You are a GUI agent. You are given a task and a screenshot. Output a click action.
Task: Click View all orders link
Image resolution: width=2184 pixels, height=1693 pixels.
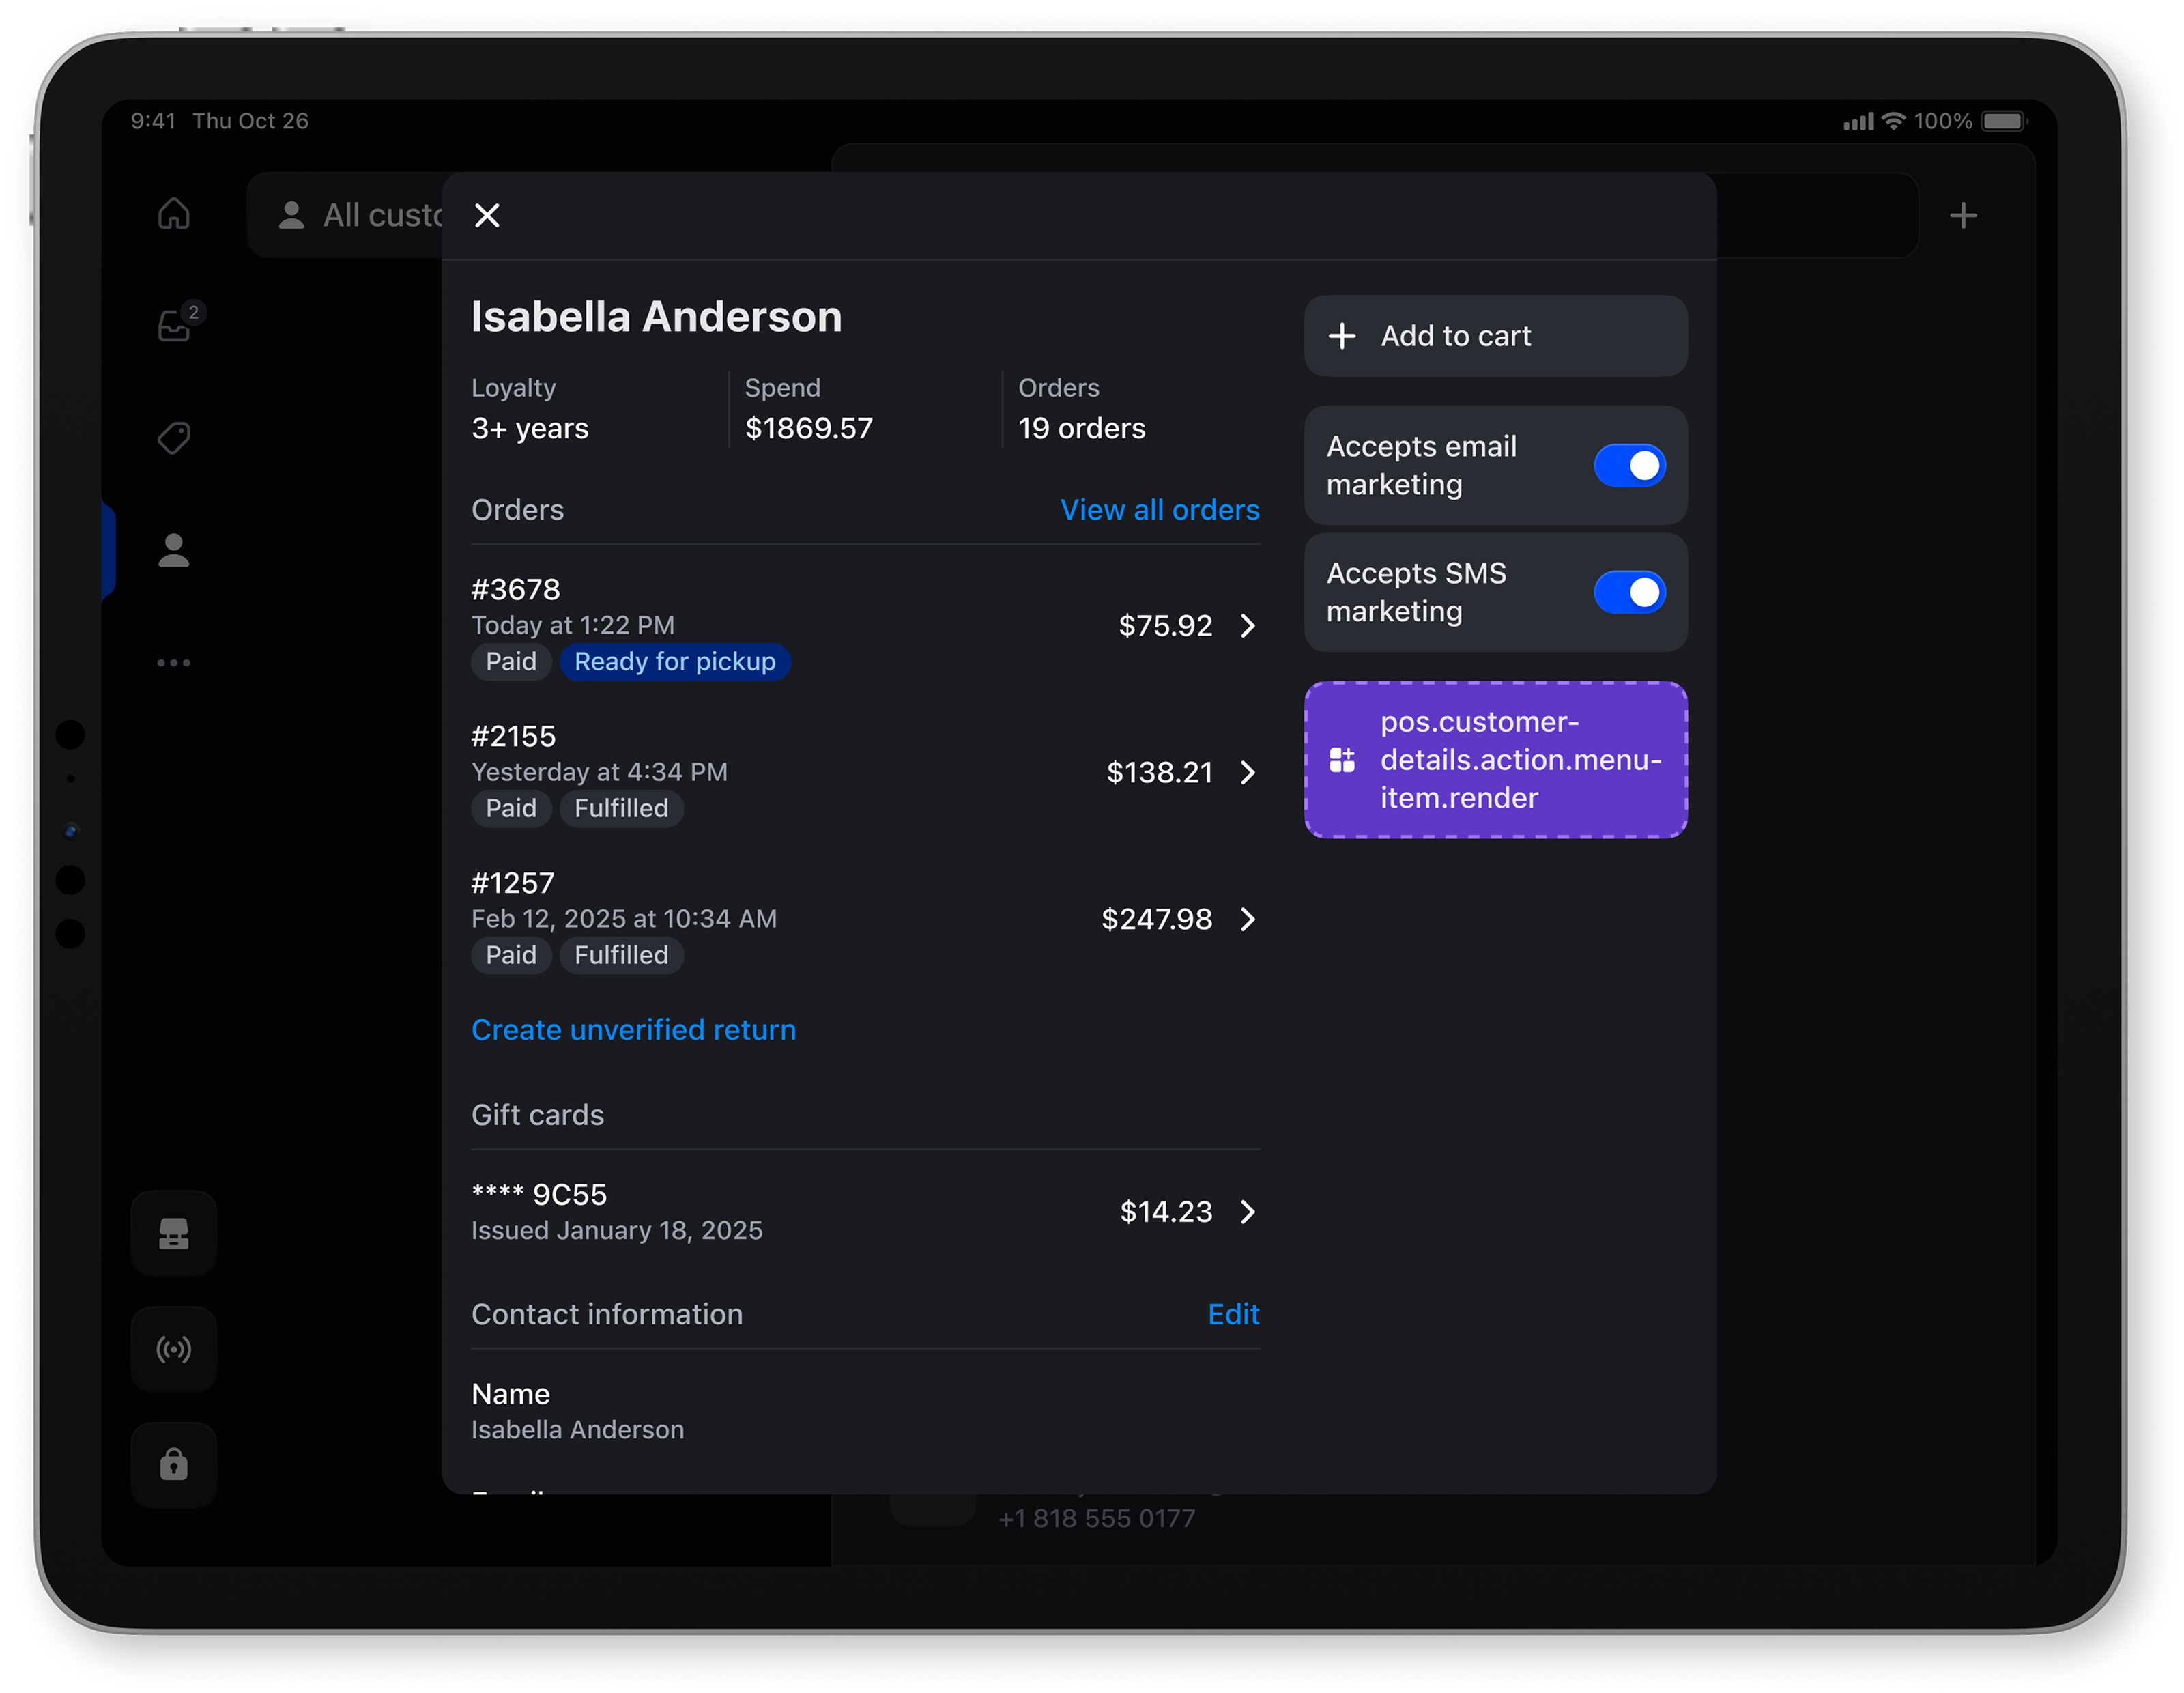[x=1159, y=510]
